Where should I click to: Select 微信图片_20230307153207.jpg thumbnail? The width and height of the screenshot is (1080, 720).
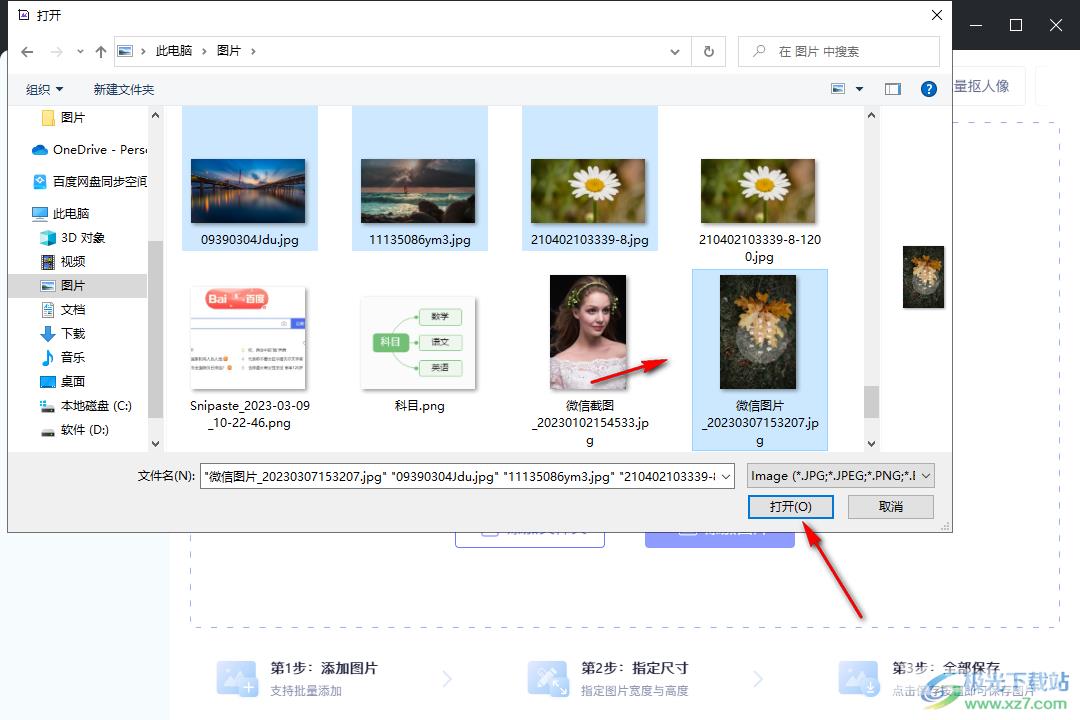758,332
